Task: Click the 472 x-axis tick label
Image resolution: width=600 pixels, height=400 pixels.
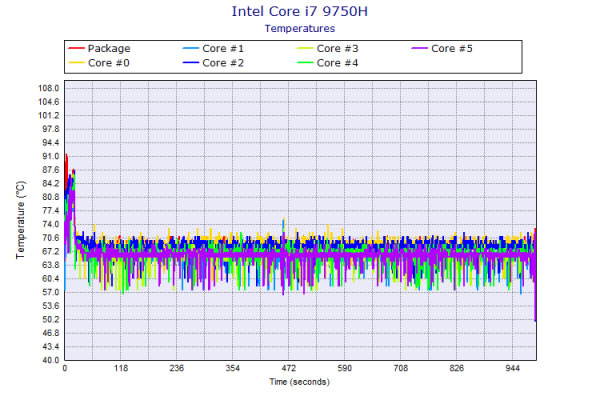Action: [289, 368]
